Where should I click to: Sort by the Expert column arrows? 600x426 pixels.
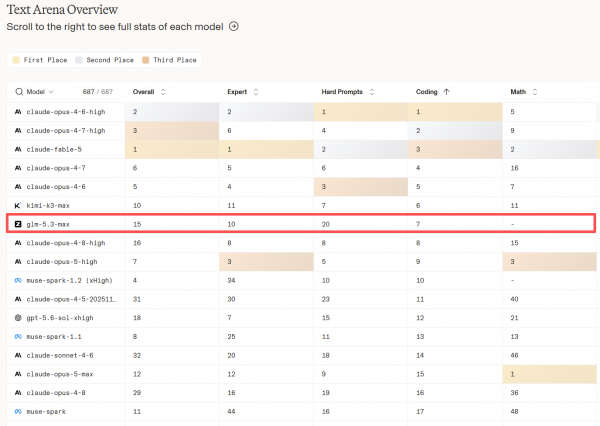click(256, 92)
